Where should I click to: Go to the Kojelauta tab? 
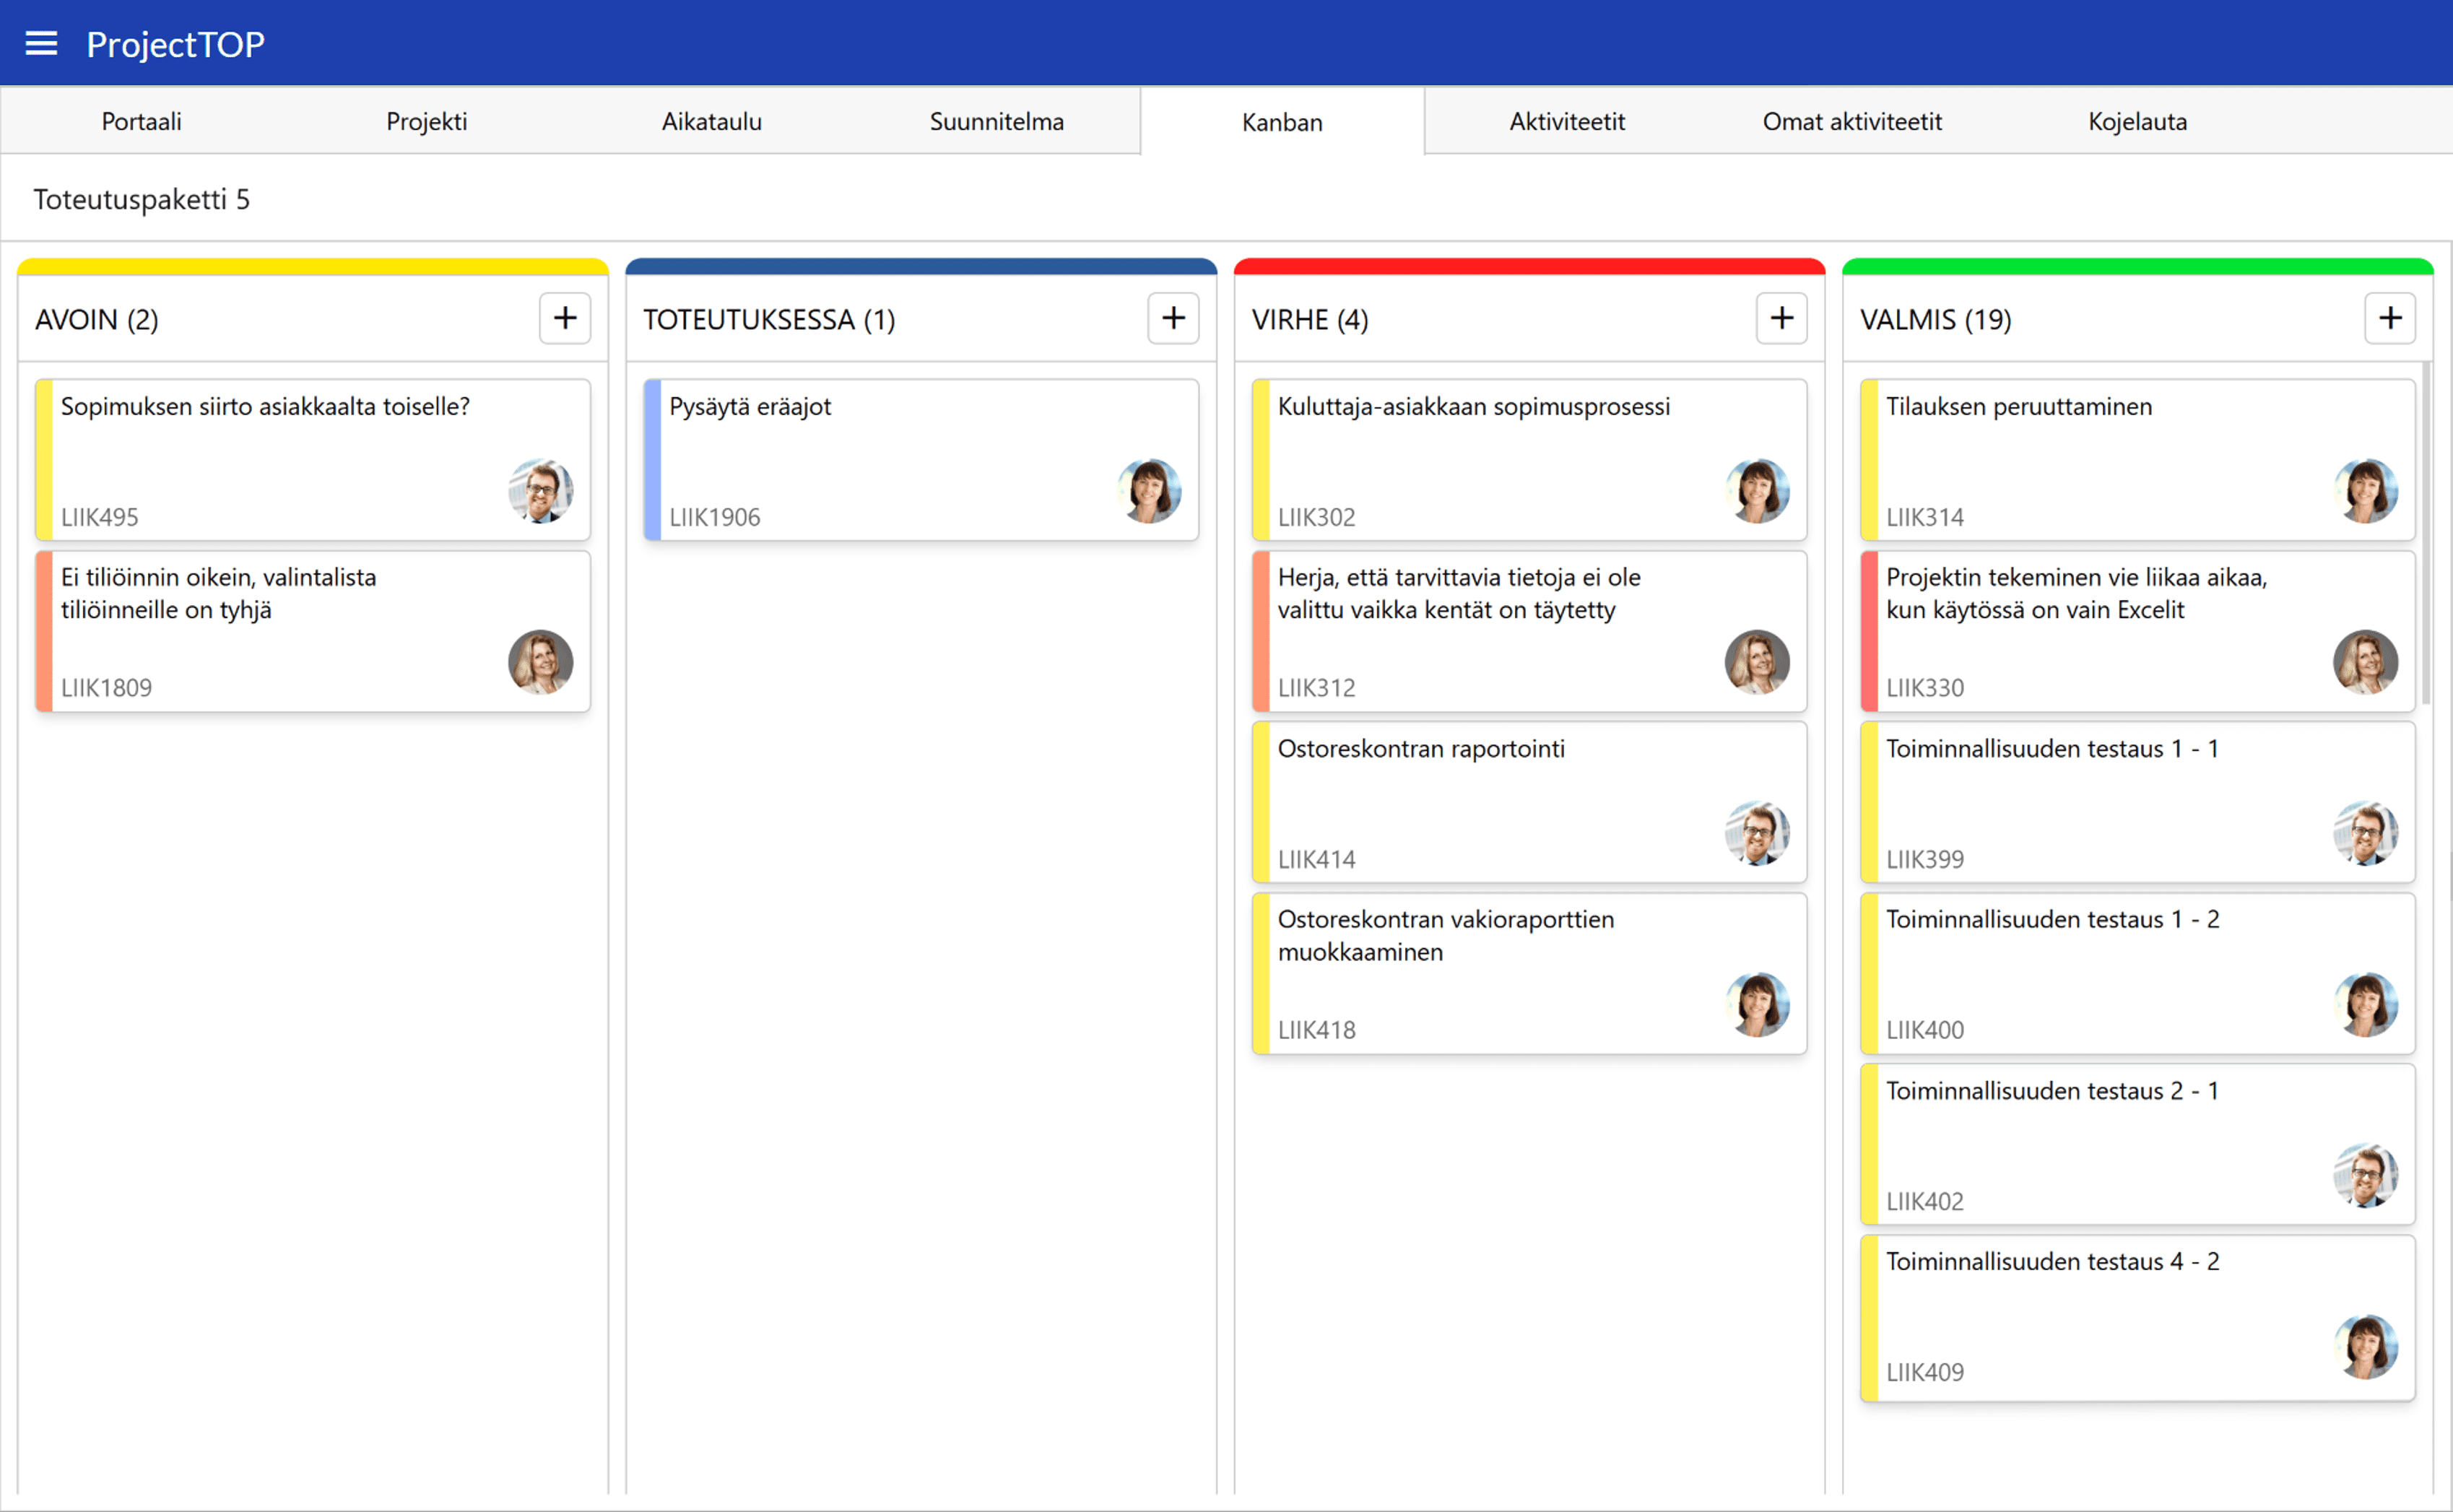(2137, 121)
